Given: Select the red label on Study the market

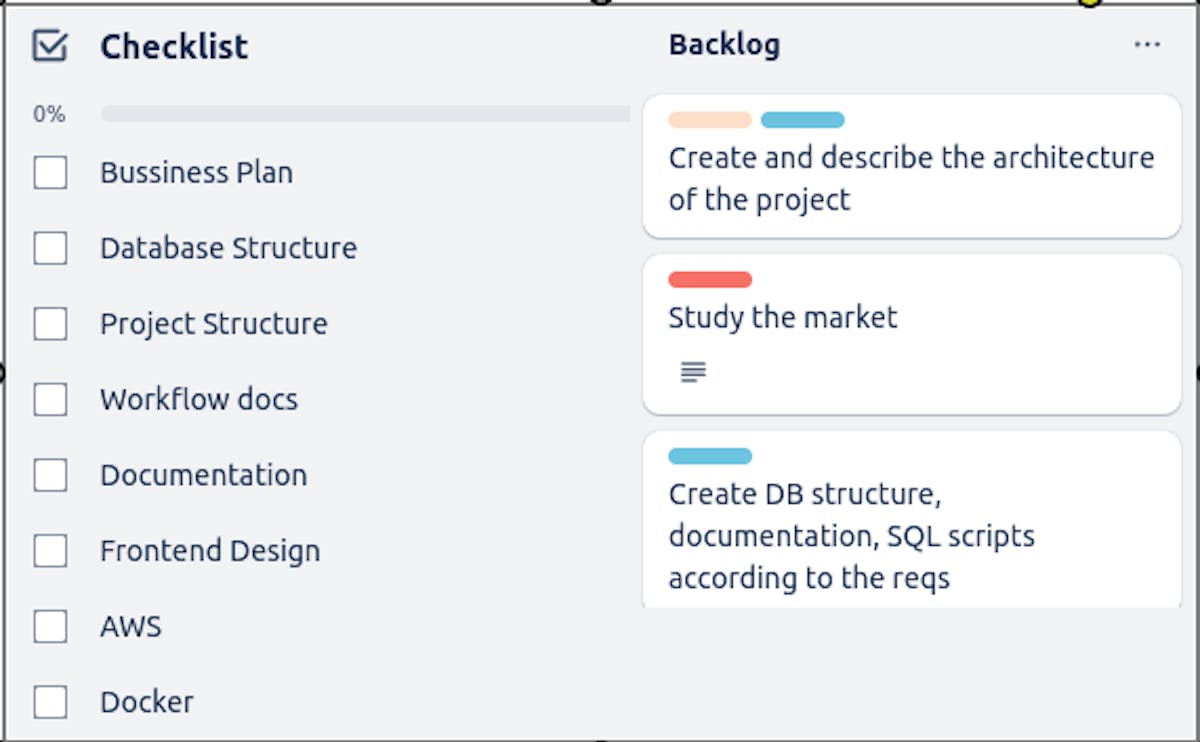Looking at the screenshot, I should pyautogui.click(x=710, y=280).
